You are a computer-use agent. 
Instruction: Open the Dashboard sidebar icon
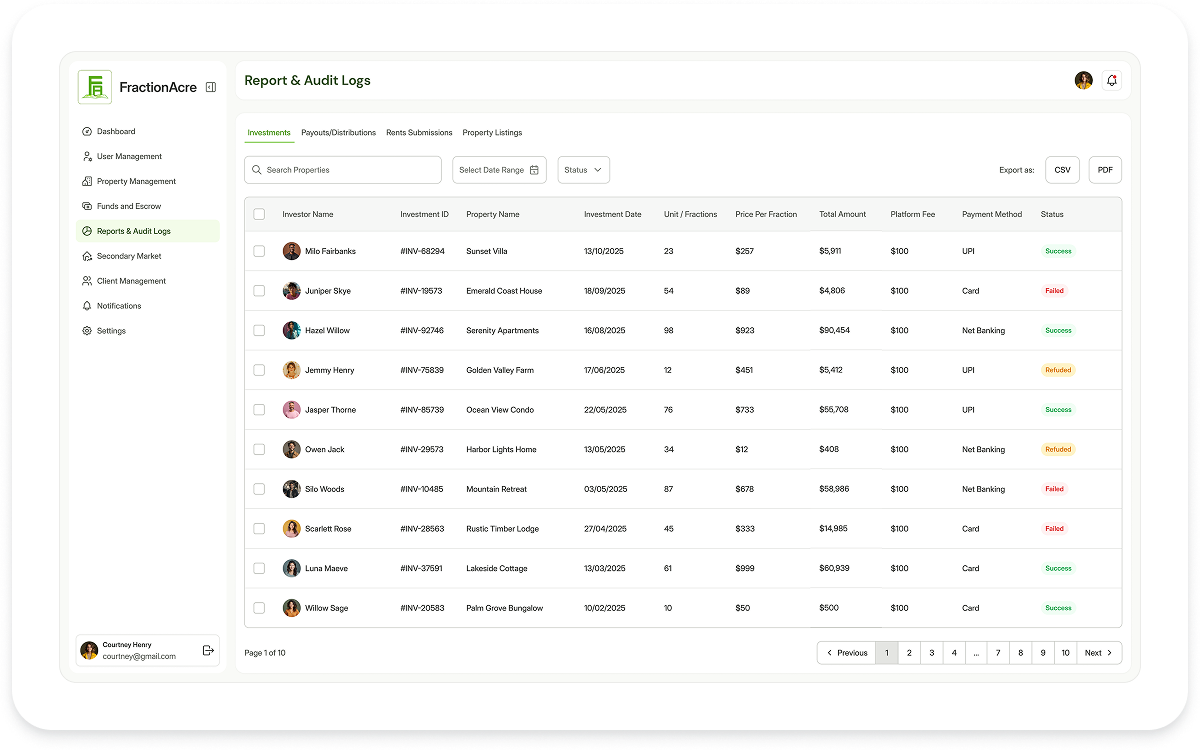pos(86,131)
